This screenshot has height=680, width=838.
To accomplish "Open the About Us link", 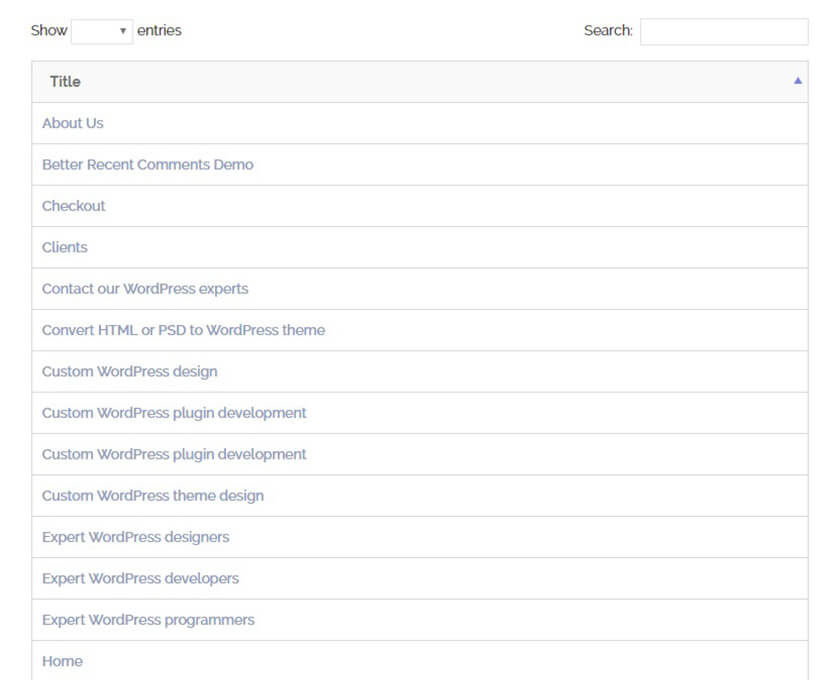I will coord(73,123).
